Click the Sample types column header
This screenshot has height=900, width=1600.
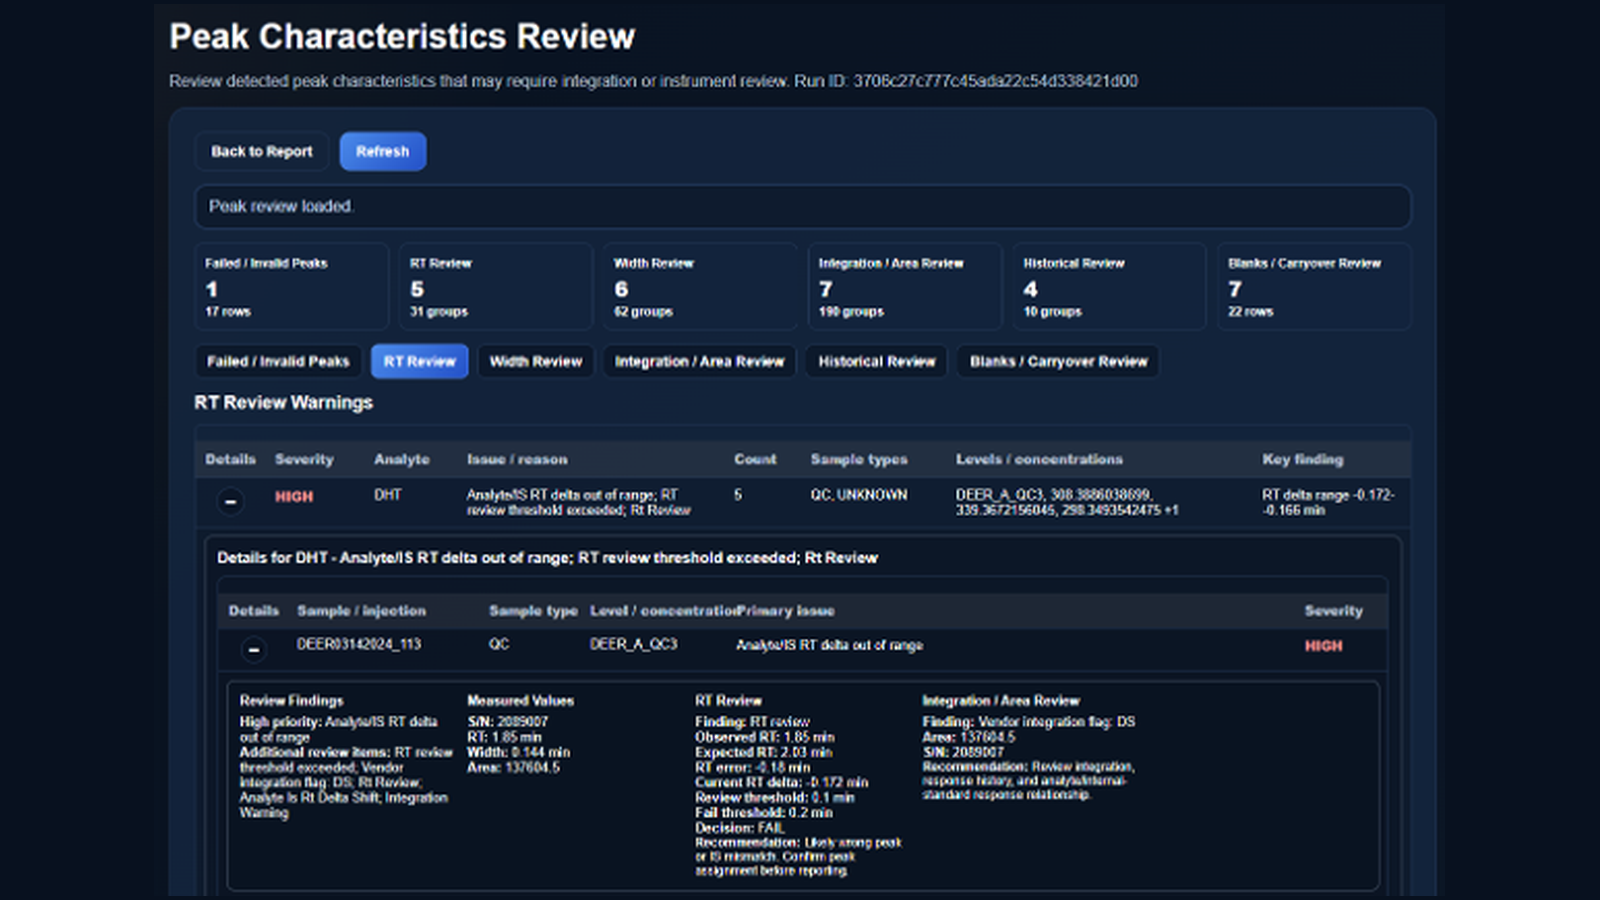[859, 459]
